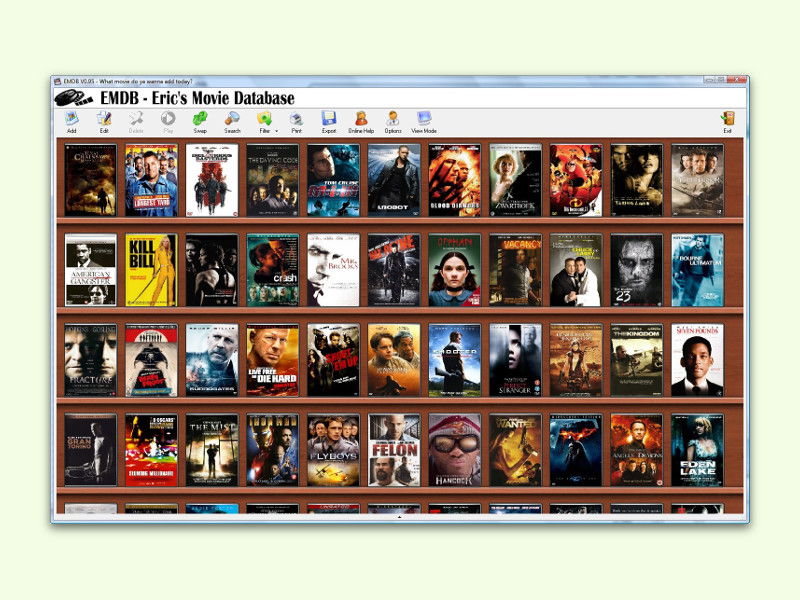Select the Iron Man cover

coord(272,450)
